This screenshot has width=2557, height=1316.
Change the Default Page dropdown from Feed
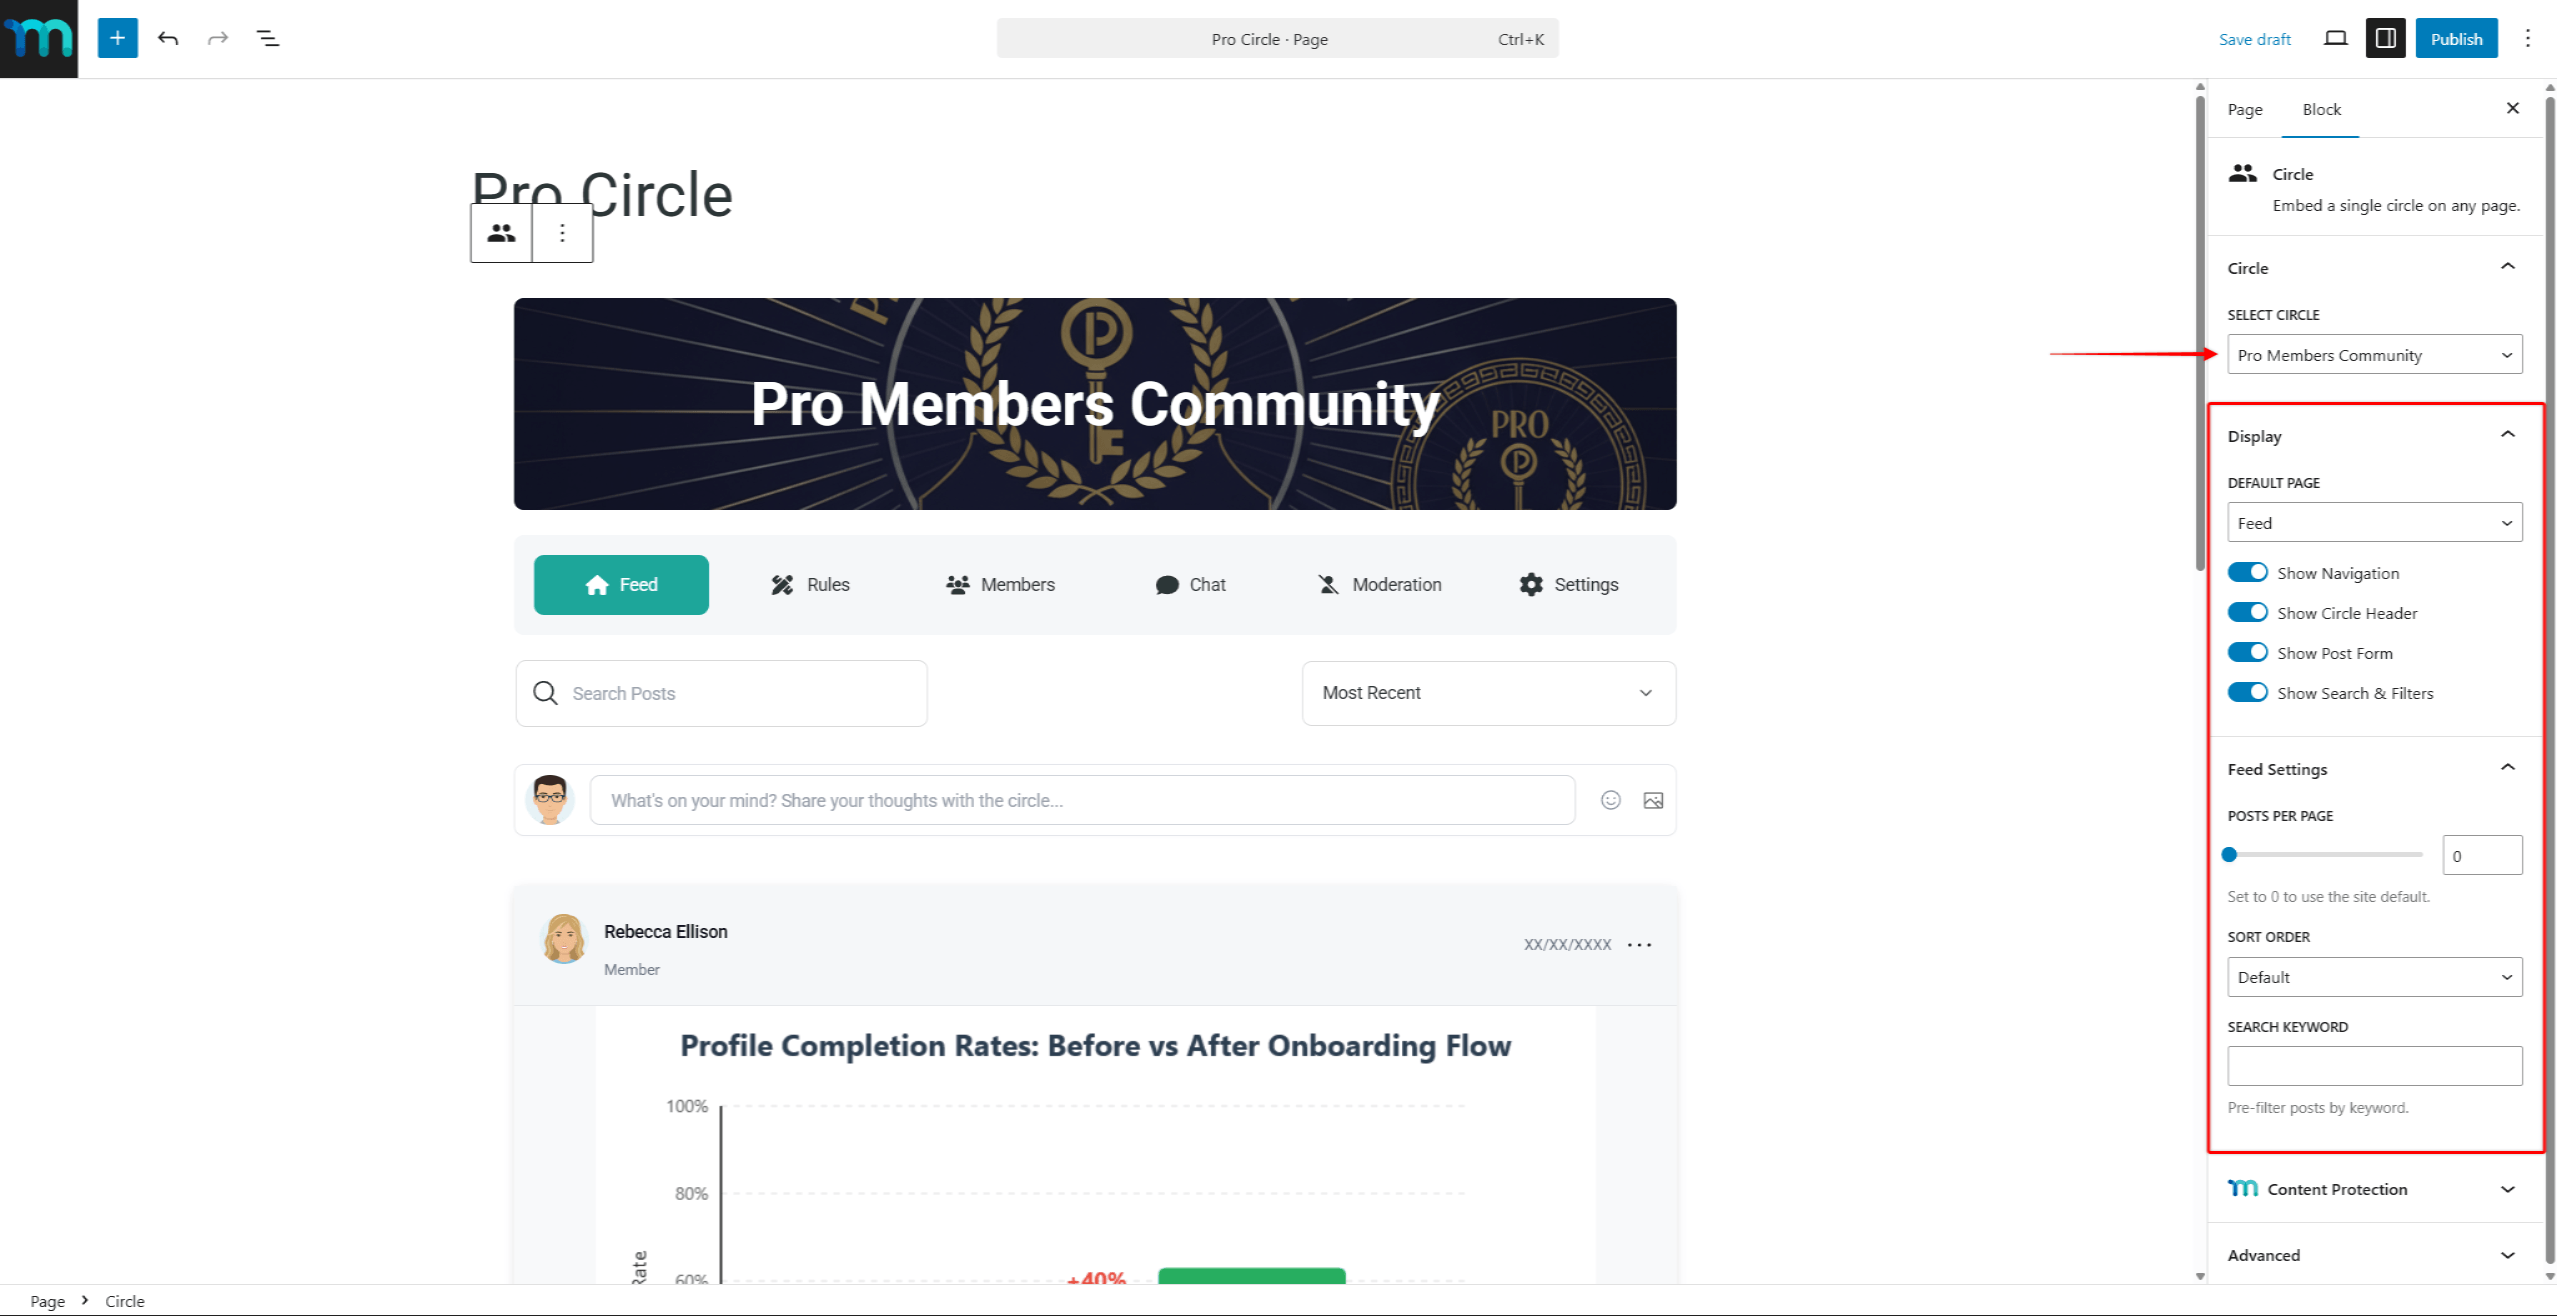2374,522
